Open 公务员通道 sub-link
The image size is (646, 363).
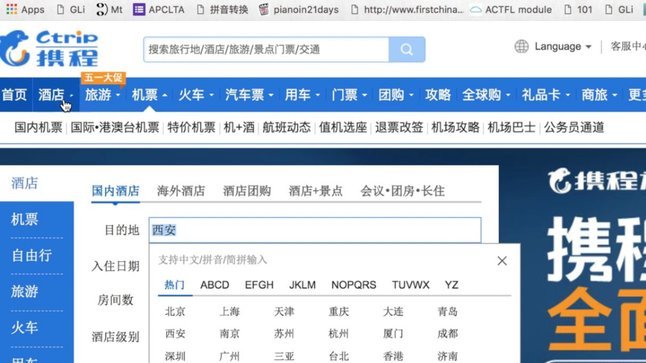pos(574,127)
